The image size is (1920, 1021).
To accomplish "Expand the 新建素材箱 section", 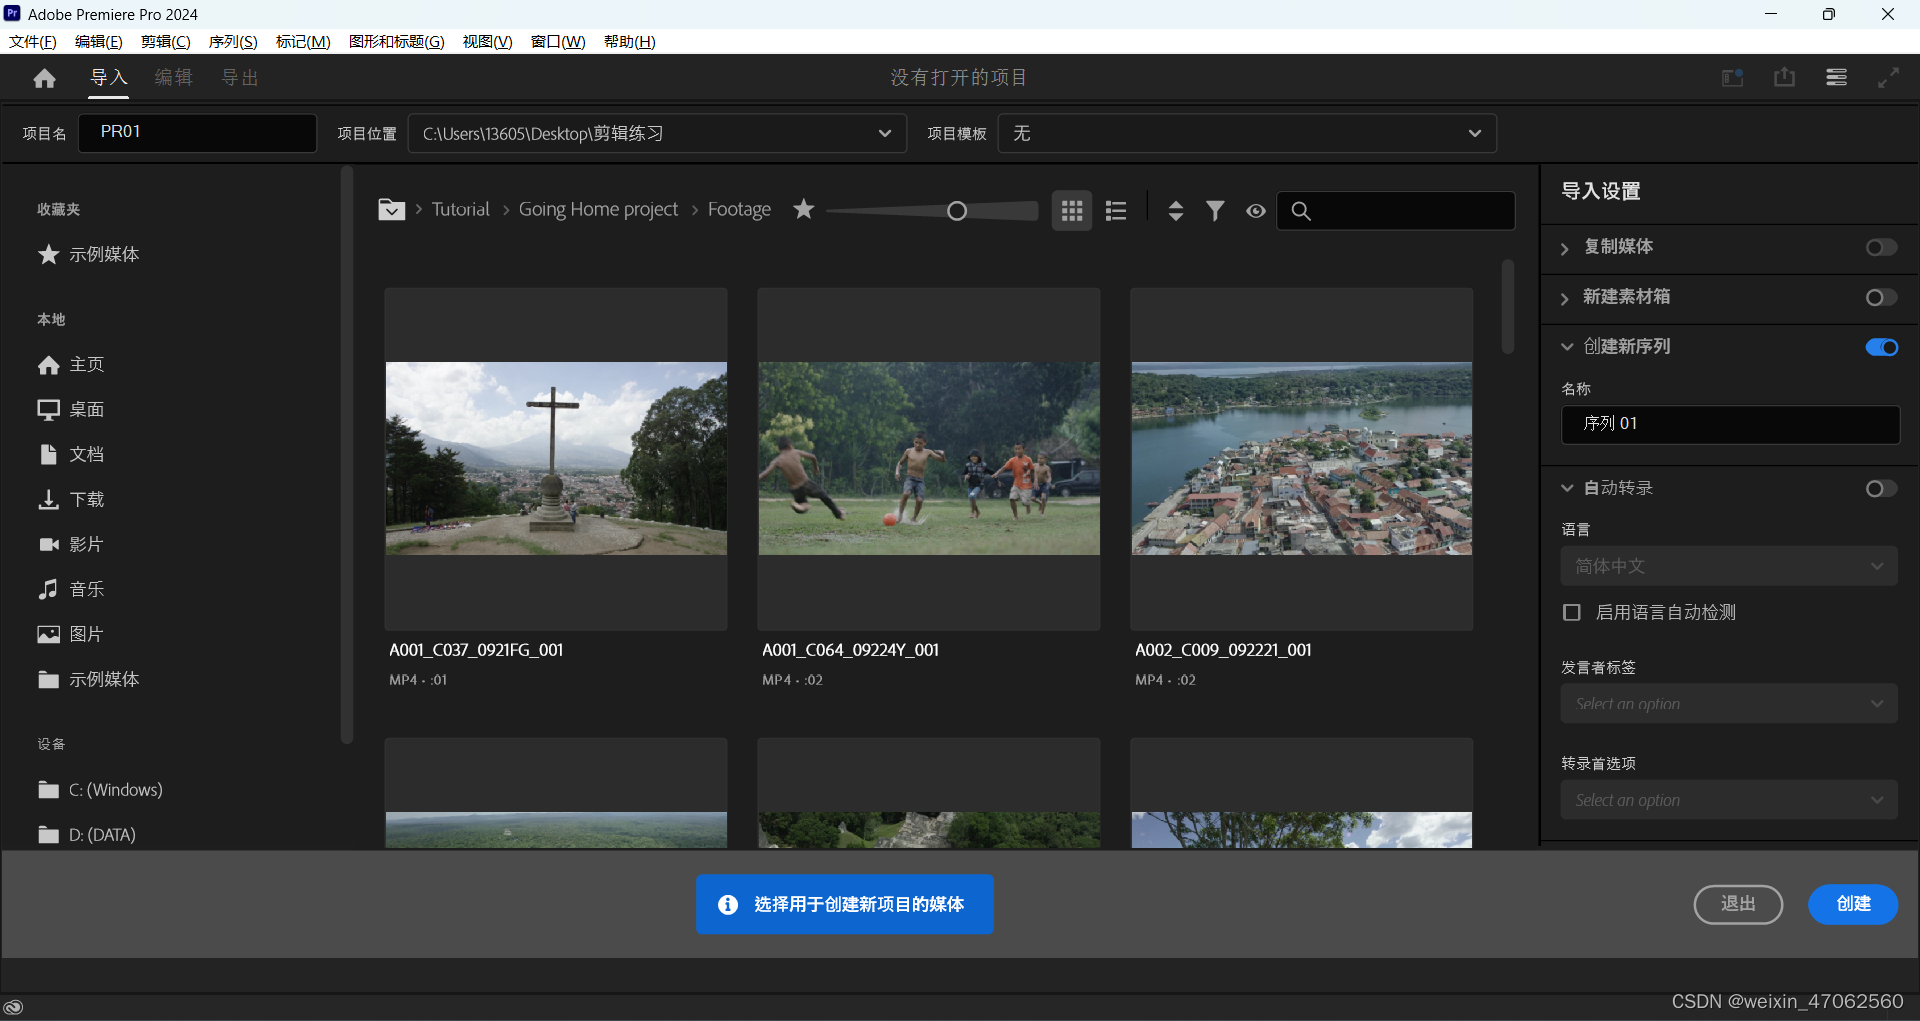I will point(1565,298).
